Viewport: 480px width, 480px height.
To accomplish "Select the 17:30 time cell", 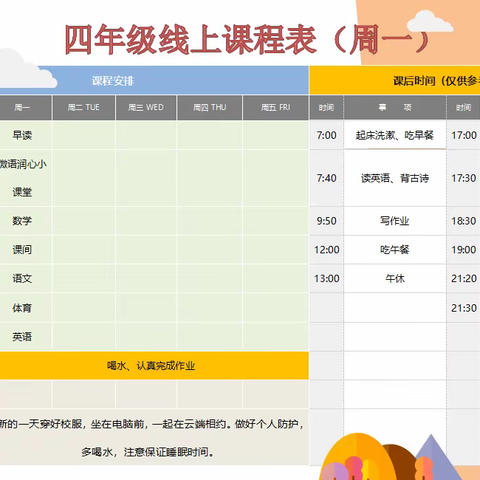I will pyautogui.click(x=464, y=178).
